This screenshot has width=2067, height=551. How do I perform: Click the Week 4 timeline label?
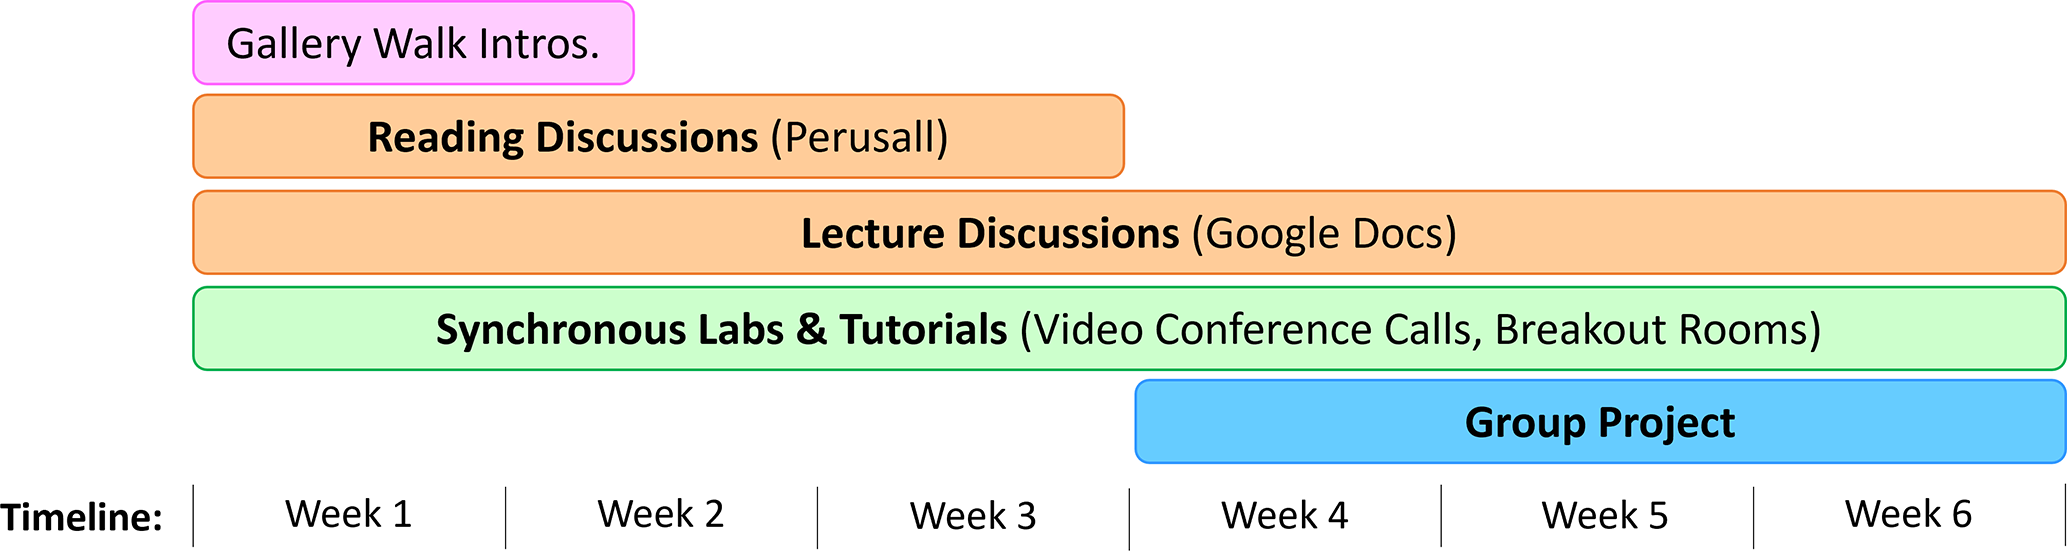coord(1285,516)
